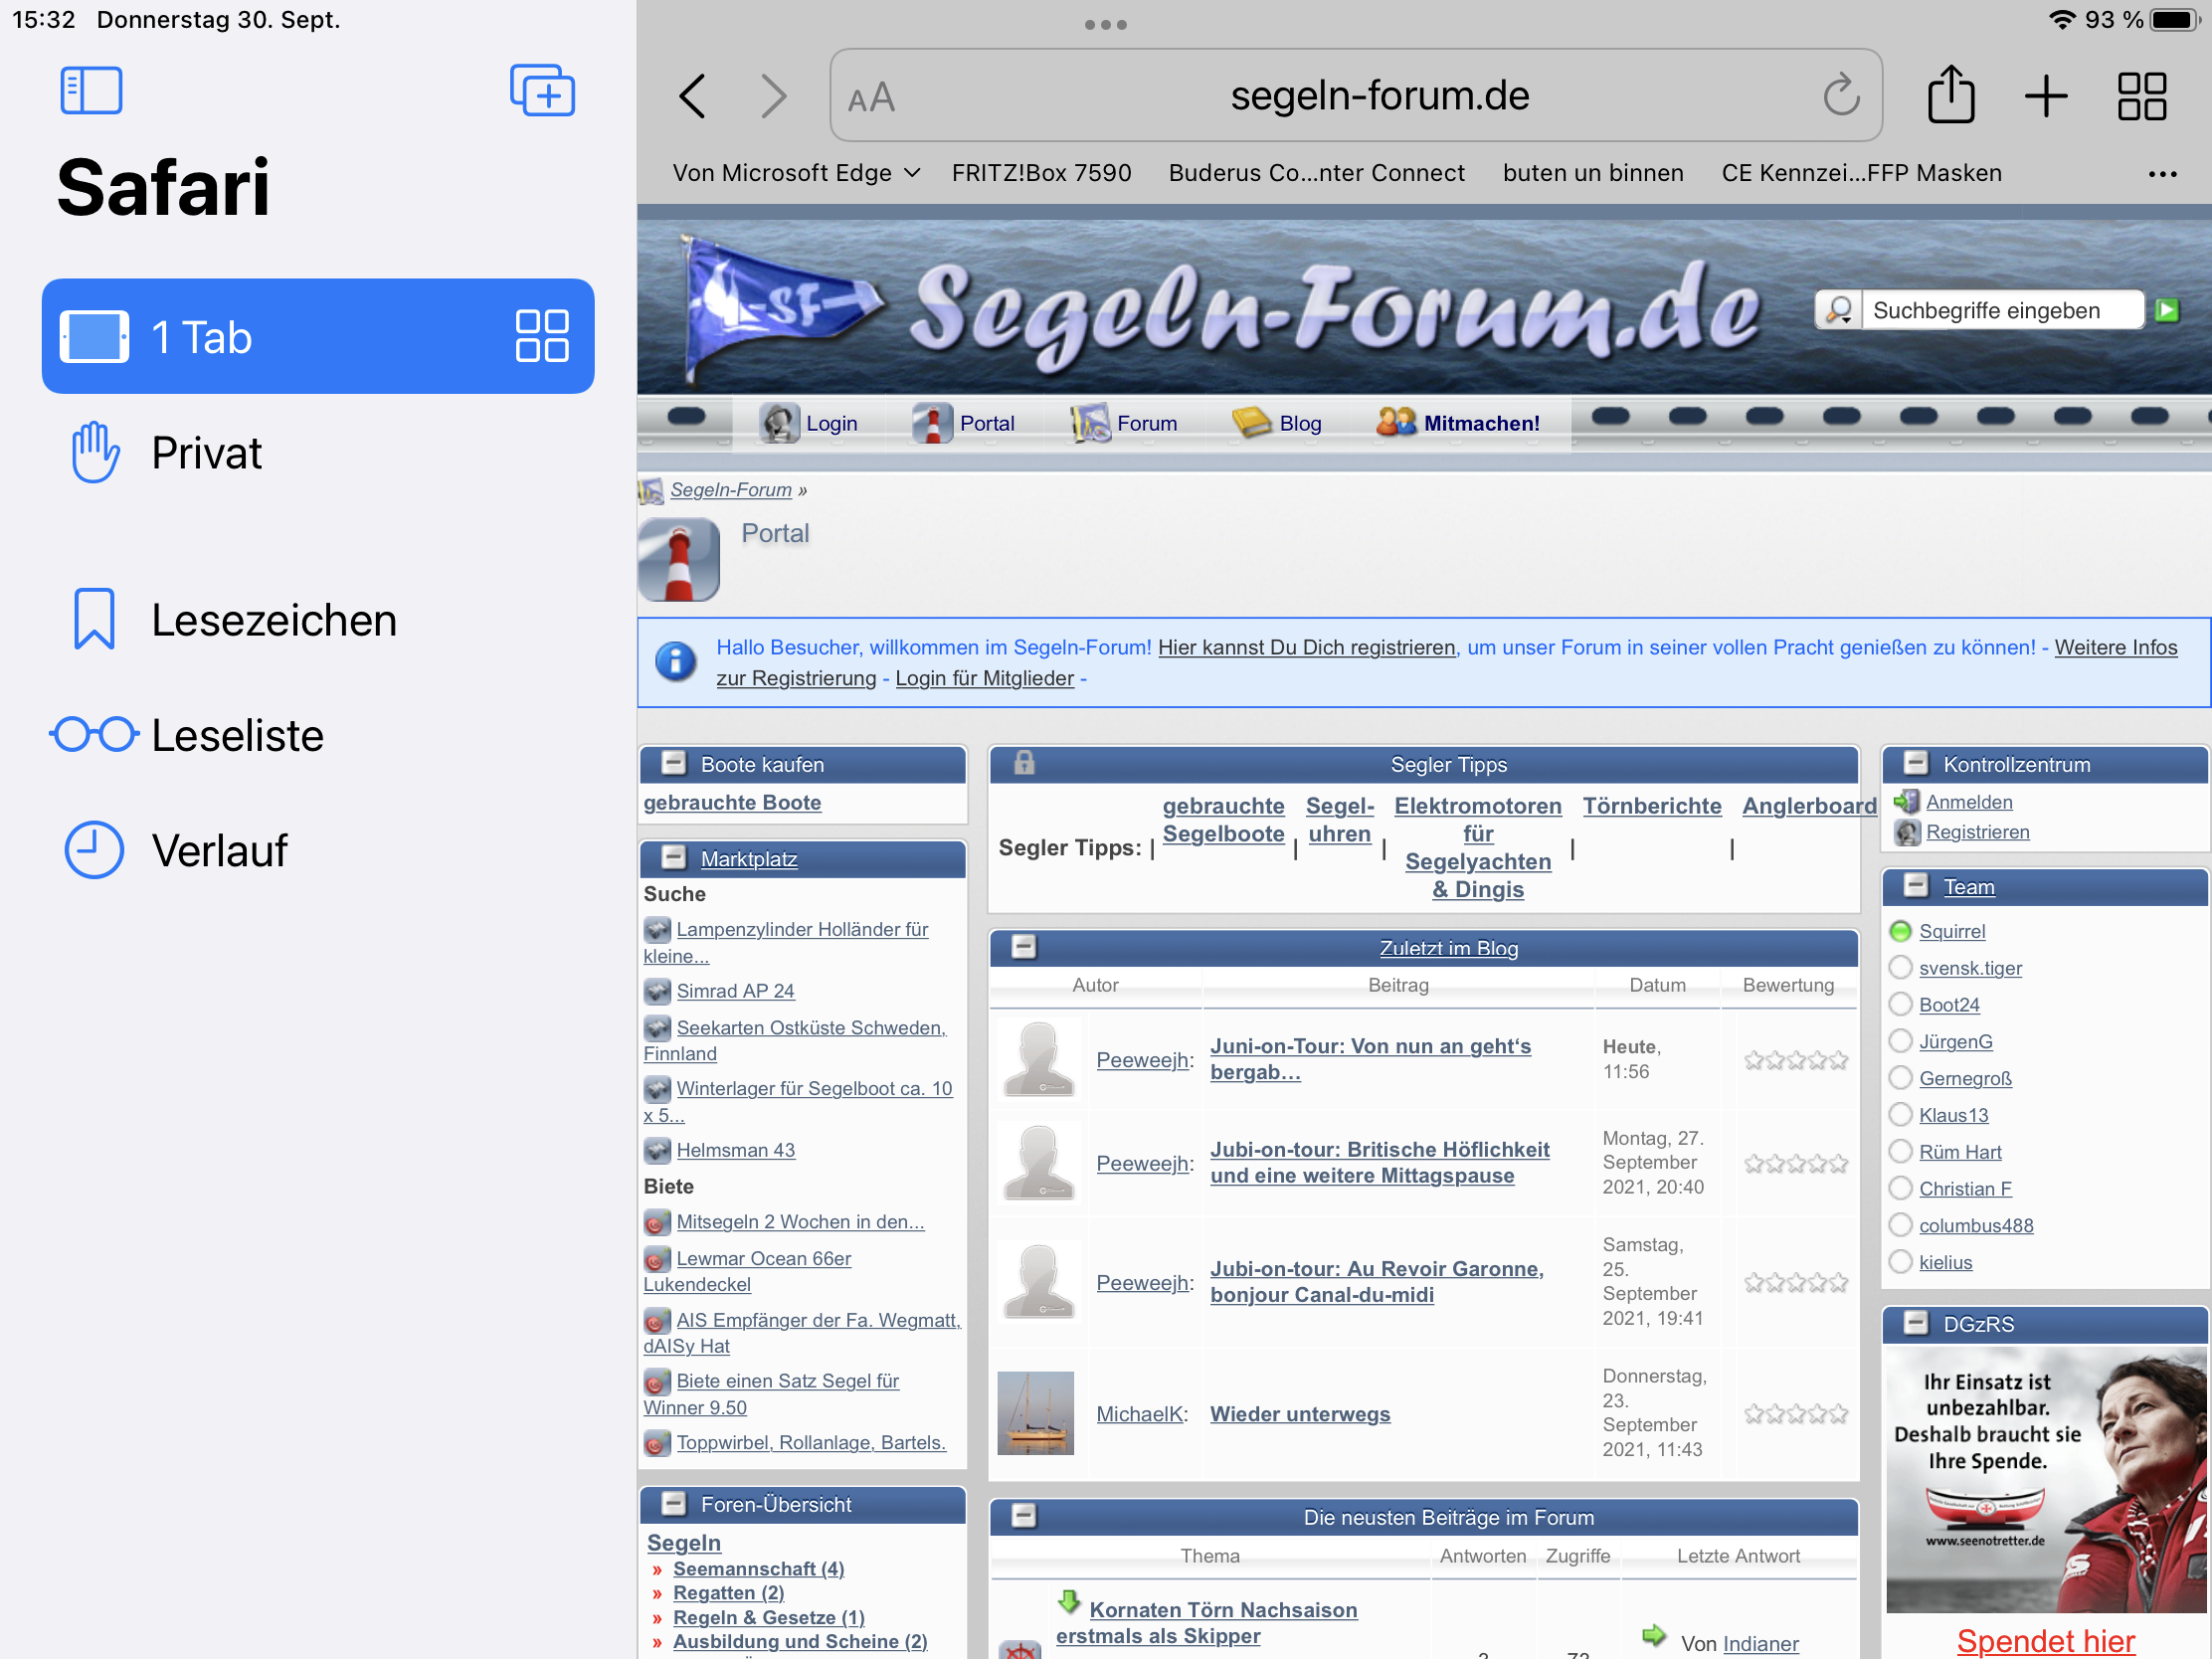Open the Wieder unterwegs blog post
The height and width of the screenshot is (1659, 2212).
point(1299,1414)
